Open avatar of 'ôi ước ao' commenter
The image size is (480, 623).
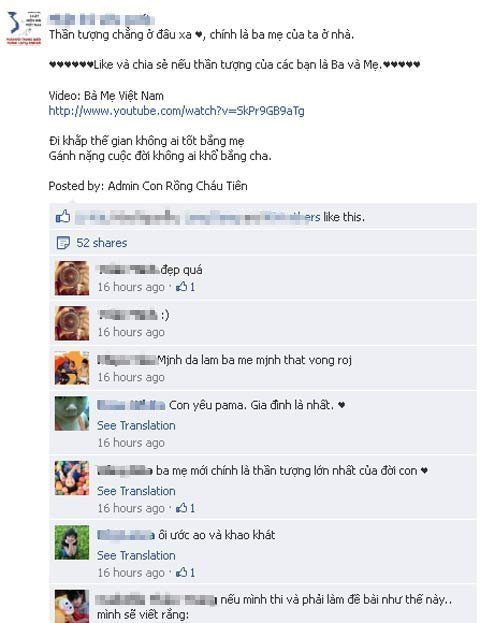click(72, 542)
